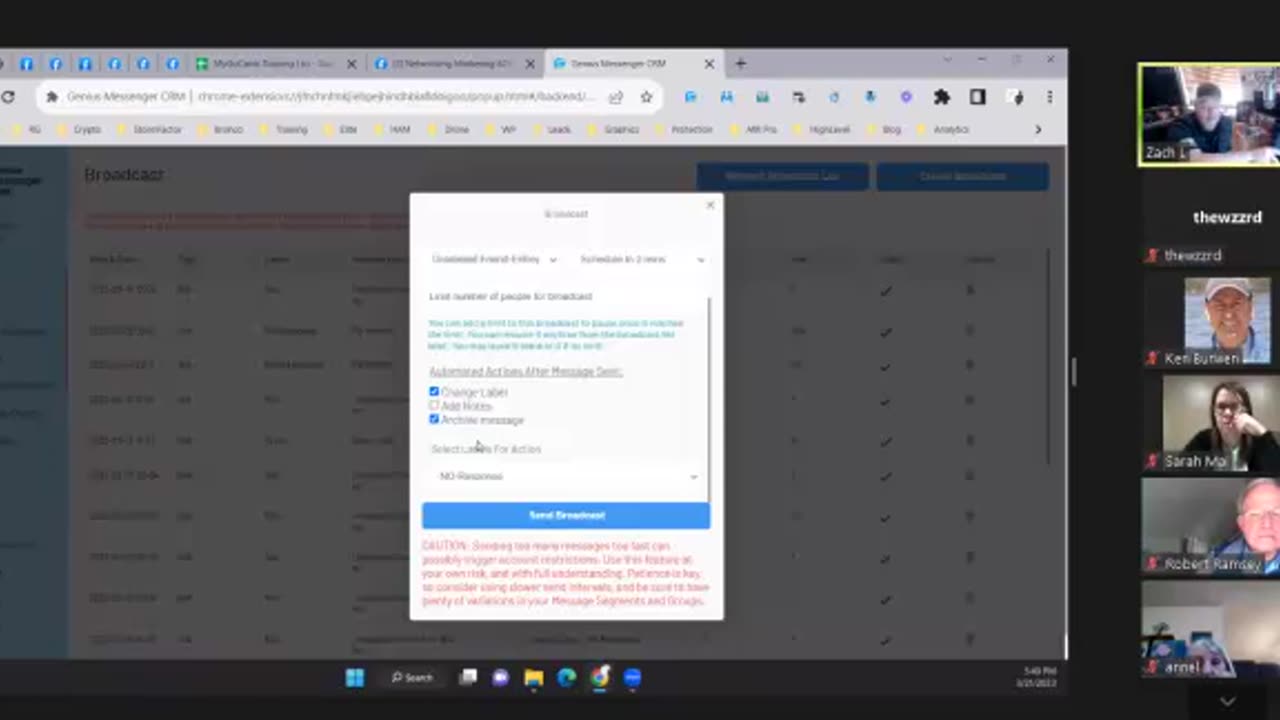Click the Windows Start button in taskbar
Screen dimensions: 1280x720
point(355,678)
